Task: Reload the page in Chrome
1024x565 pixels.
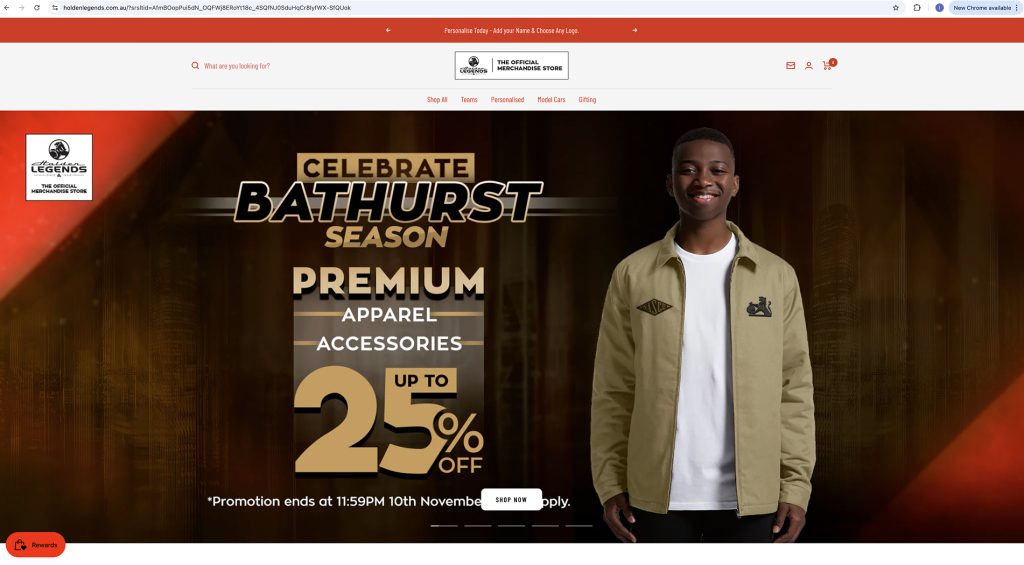Action: 37,8
